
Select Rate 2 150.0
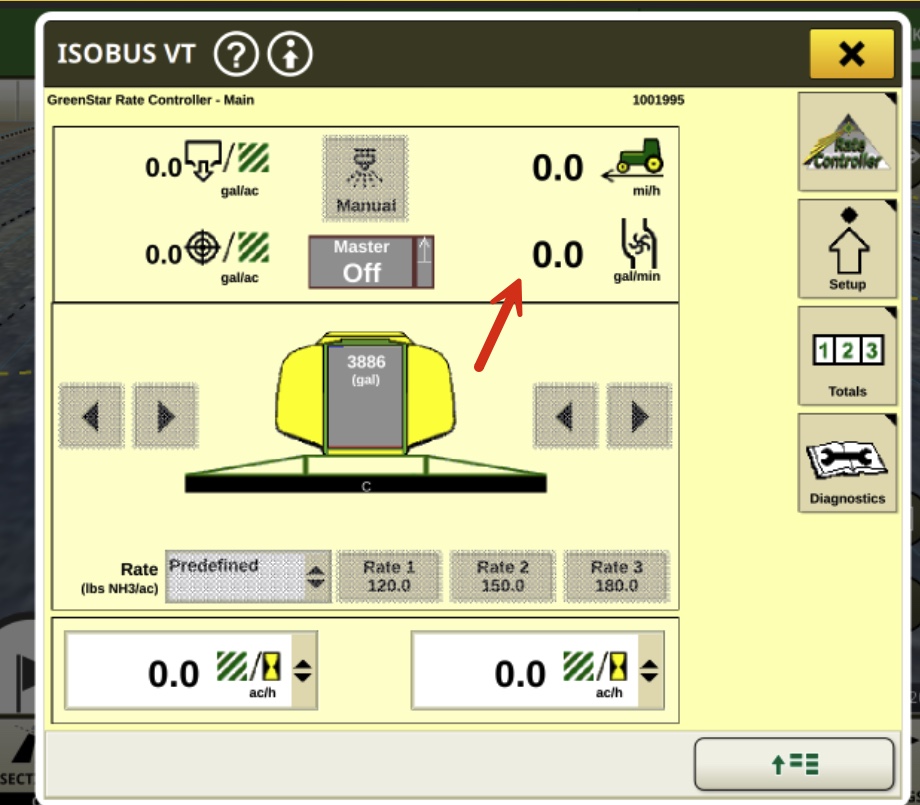point(502,576)
